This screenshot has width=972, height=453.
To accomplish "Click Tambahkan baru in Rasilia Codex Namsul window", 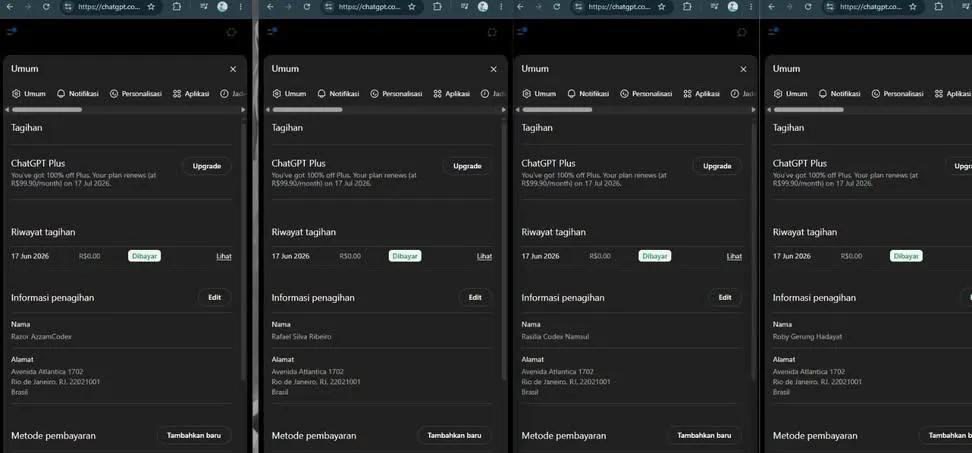I will (704, 436).
